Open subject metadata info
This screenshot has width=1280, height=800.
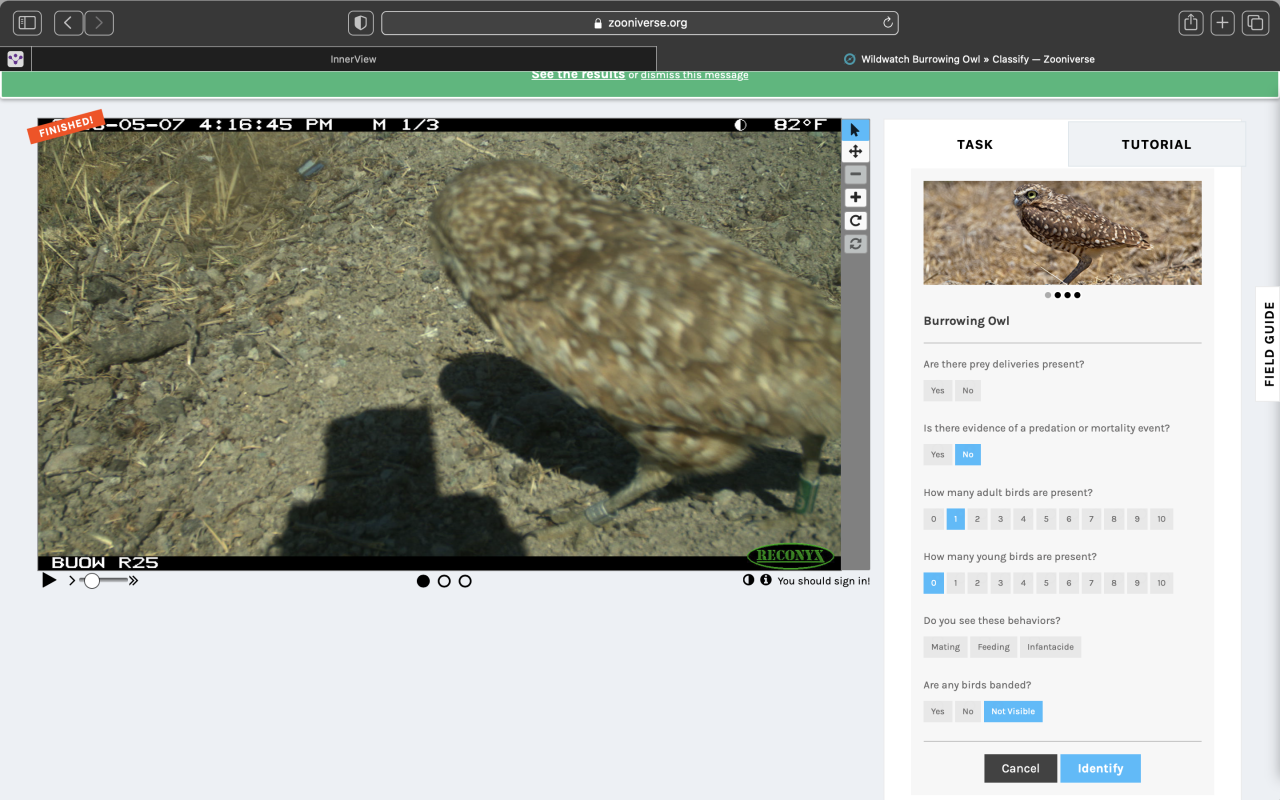766,580
